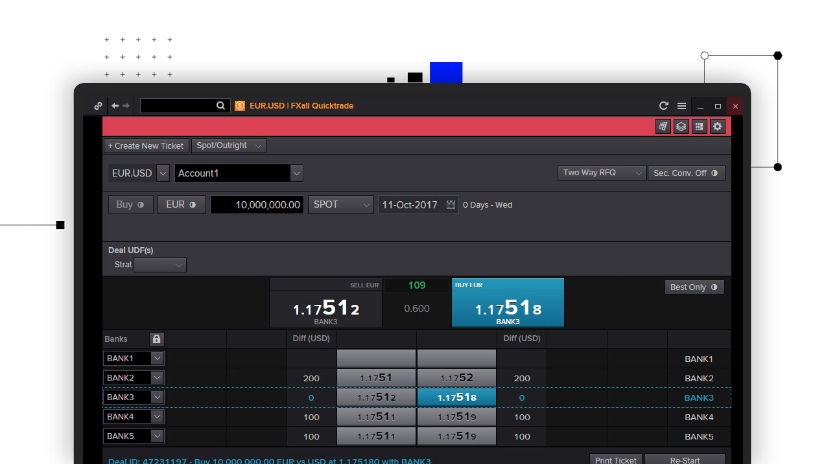Click the magnifier search icon
Screen dimensions: 825x464
[x=220, y=106]
